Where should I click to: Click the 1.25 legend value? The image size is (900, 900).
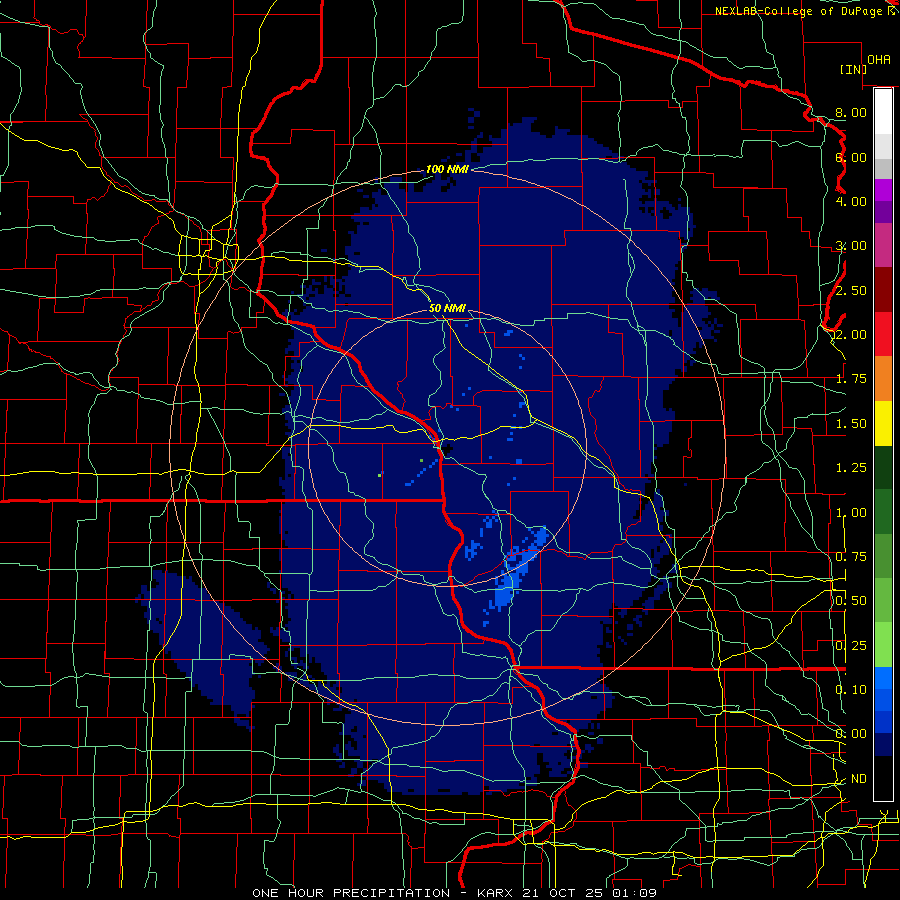coord(851,468)
